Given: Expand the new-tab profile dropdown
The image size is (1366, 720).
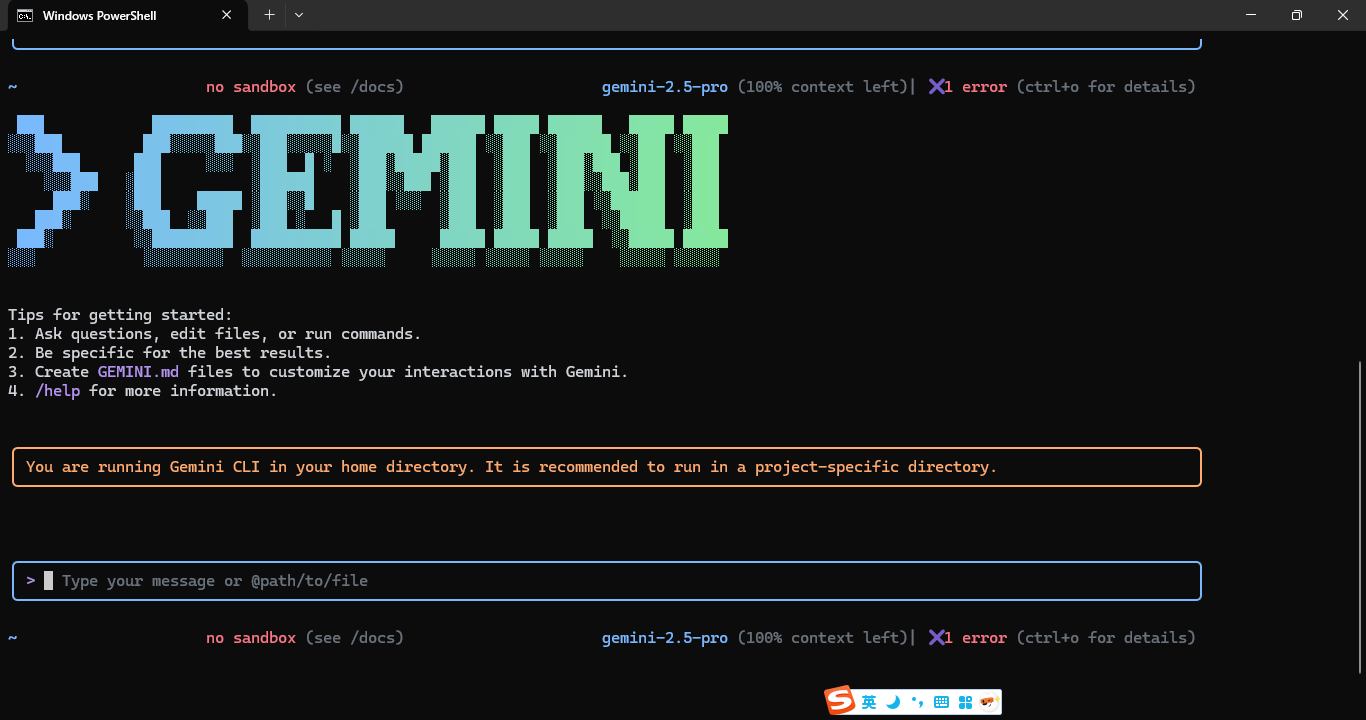Looking at the screenshot, I should click(299, 15).
